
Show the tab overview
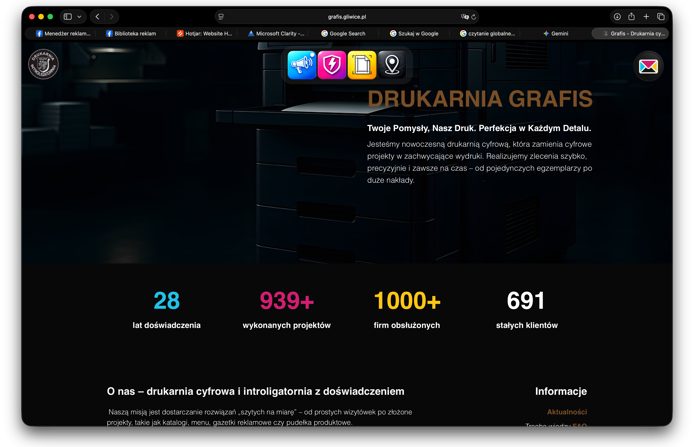661,17
